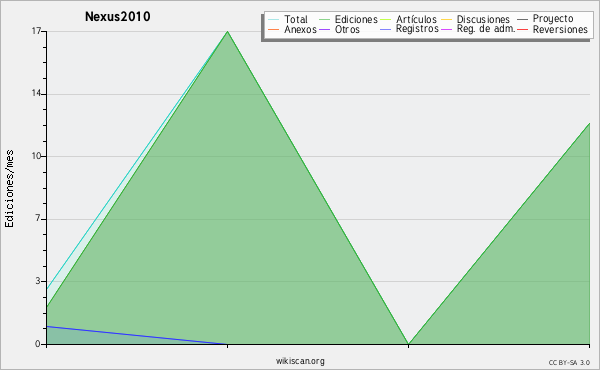The image size is (600, 370).
Task: Click the cyan Total legend line
Action: [x=274, y=19]
